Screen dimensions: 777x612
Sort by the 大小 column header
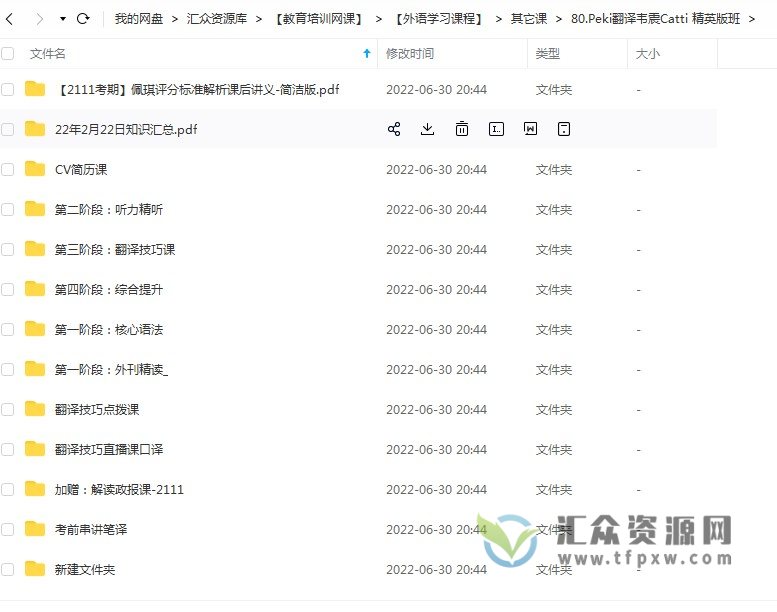(x=648, y=54)
